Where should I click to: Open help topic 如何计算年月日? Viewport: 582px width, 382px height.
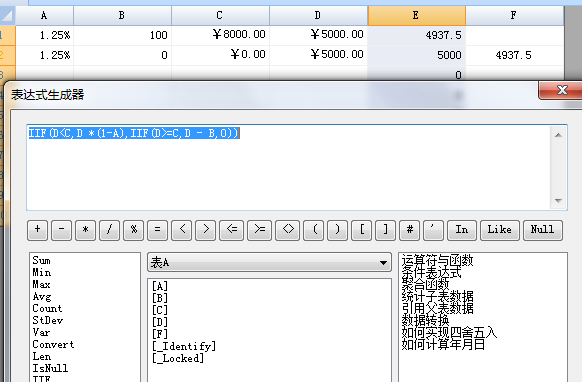click(x=443, y=344)
